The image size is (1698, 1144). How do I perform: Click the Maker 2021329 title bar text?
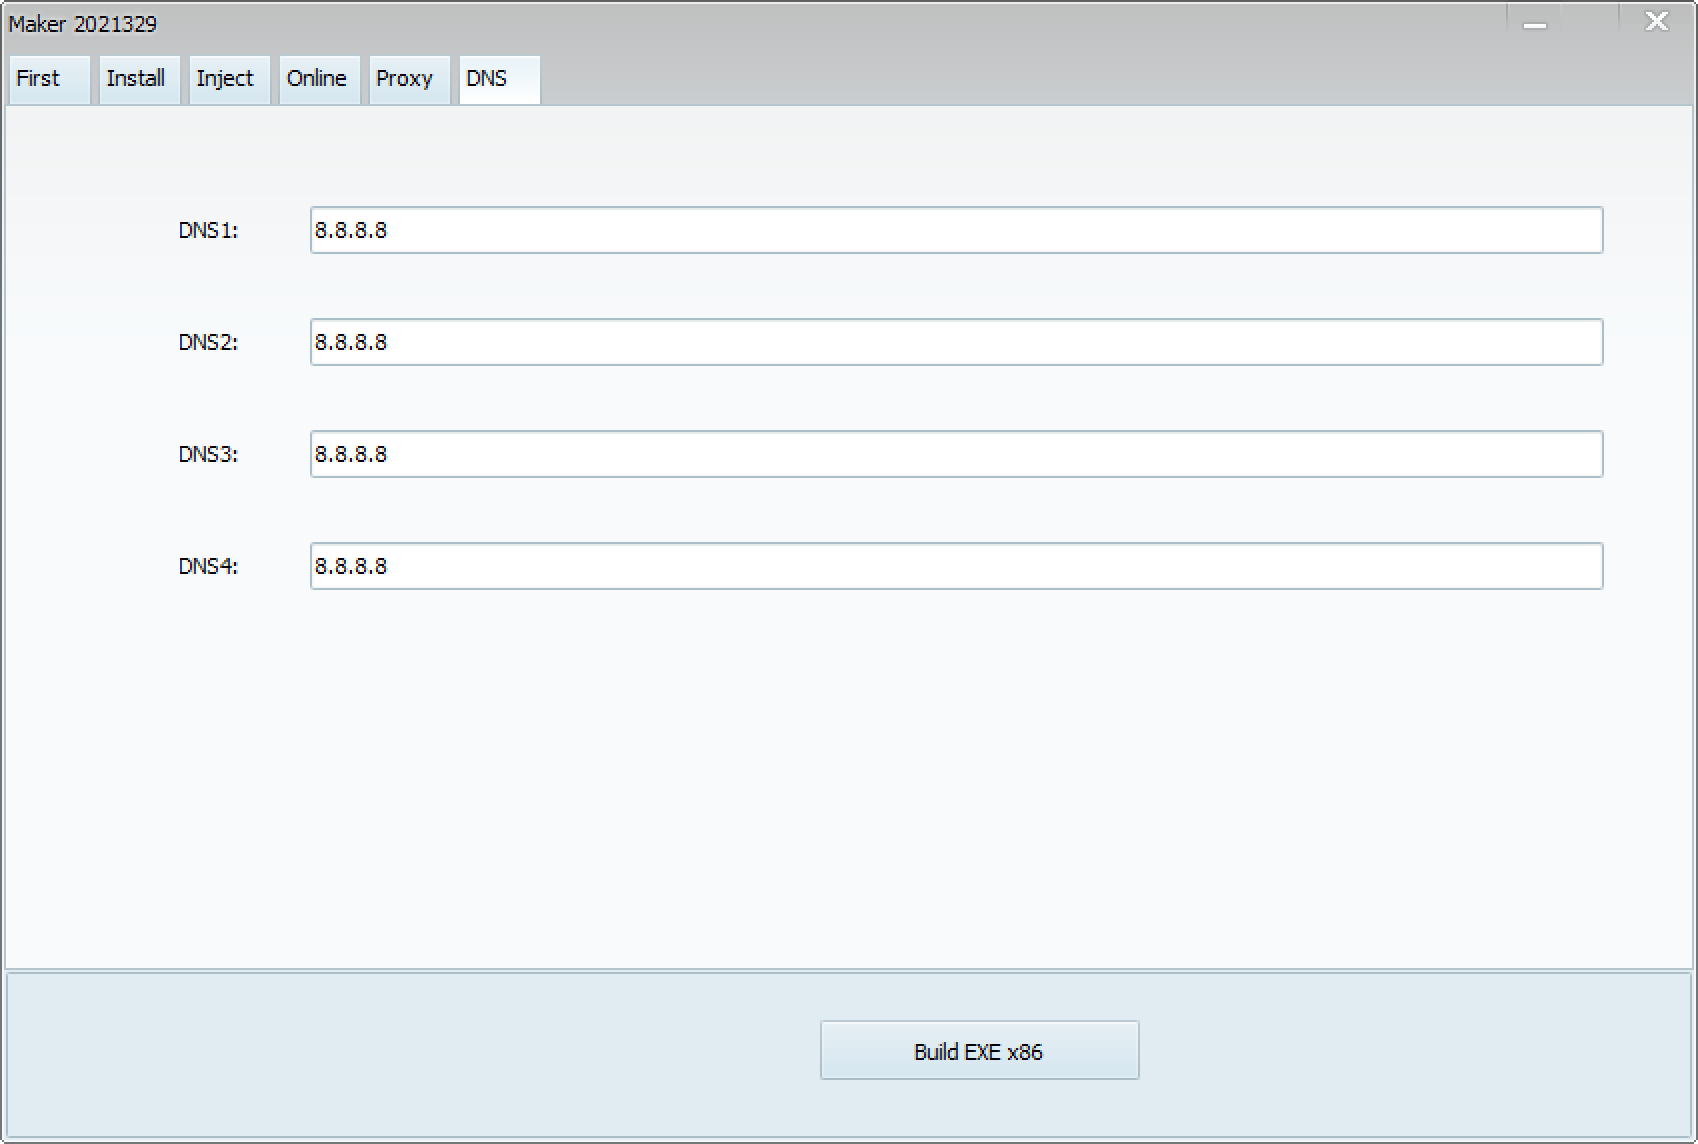[x=83, y=24]
